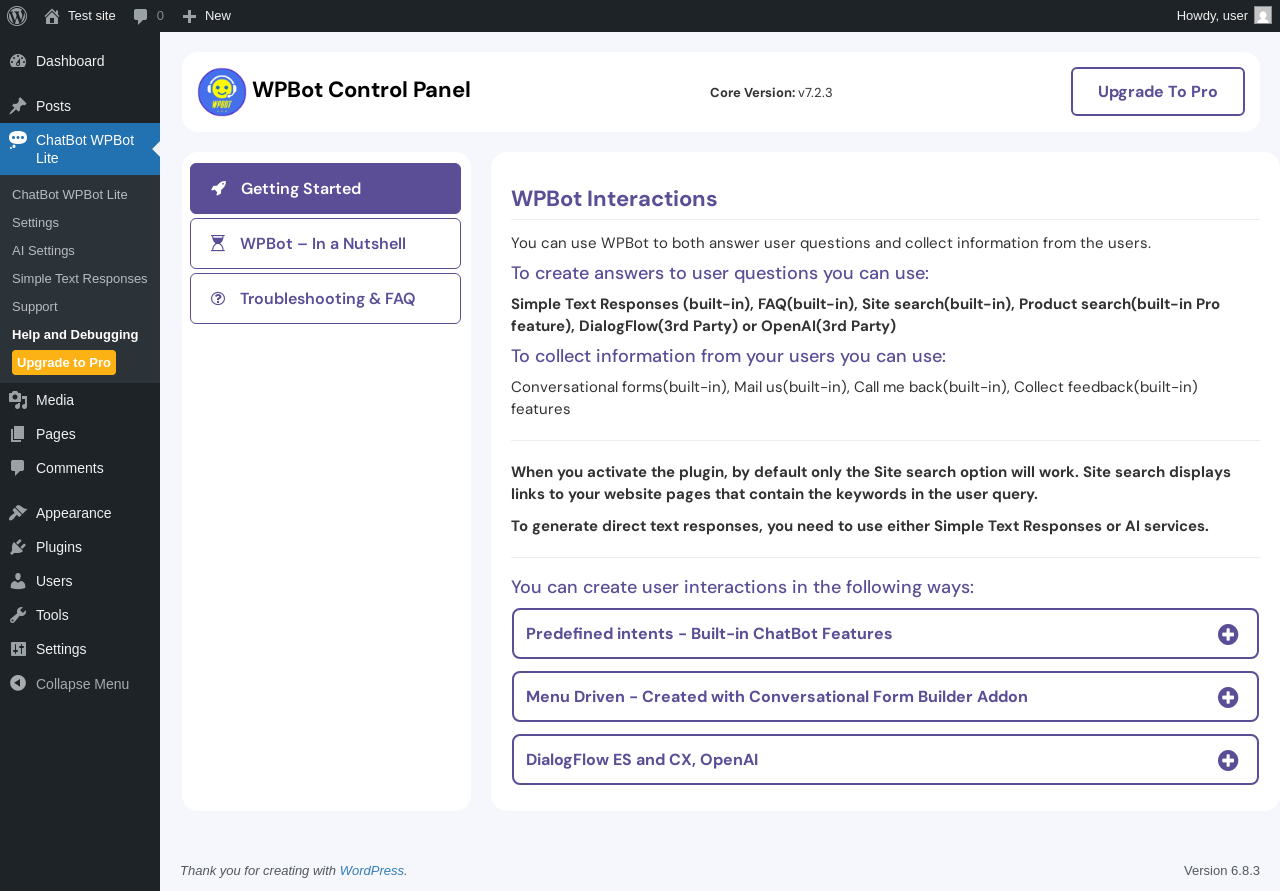
Task: Collapse the admin sidebar menu
Action: coord(82,684)
